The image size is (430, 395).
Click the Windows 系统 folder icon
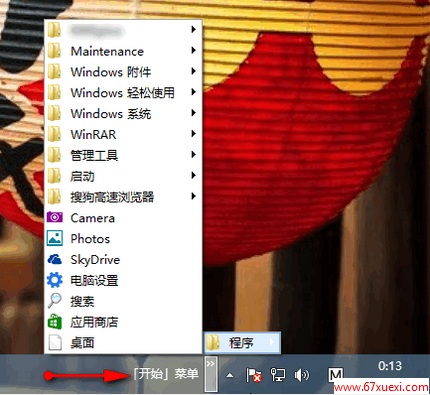[x=54, y=114]
